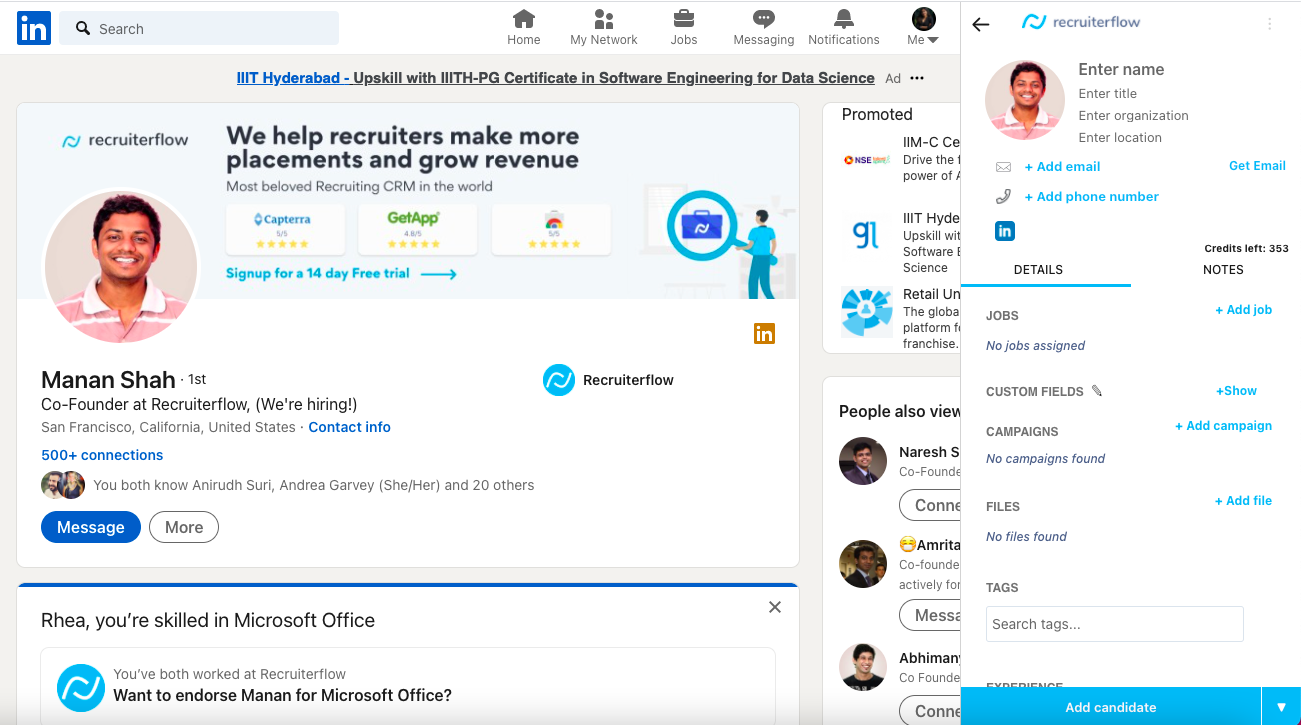This screenshot has height=725, width=1301.
Task: Open 500+ connections link
Action: pyautogui.click(x=102, y=455)
